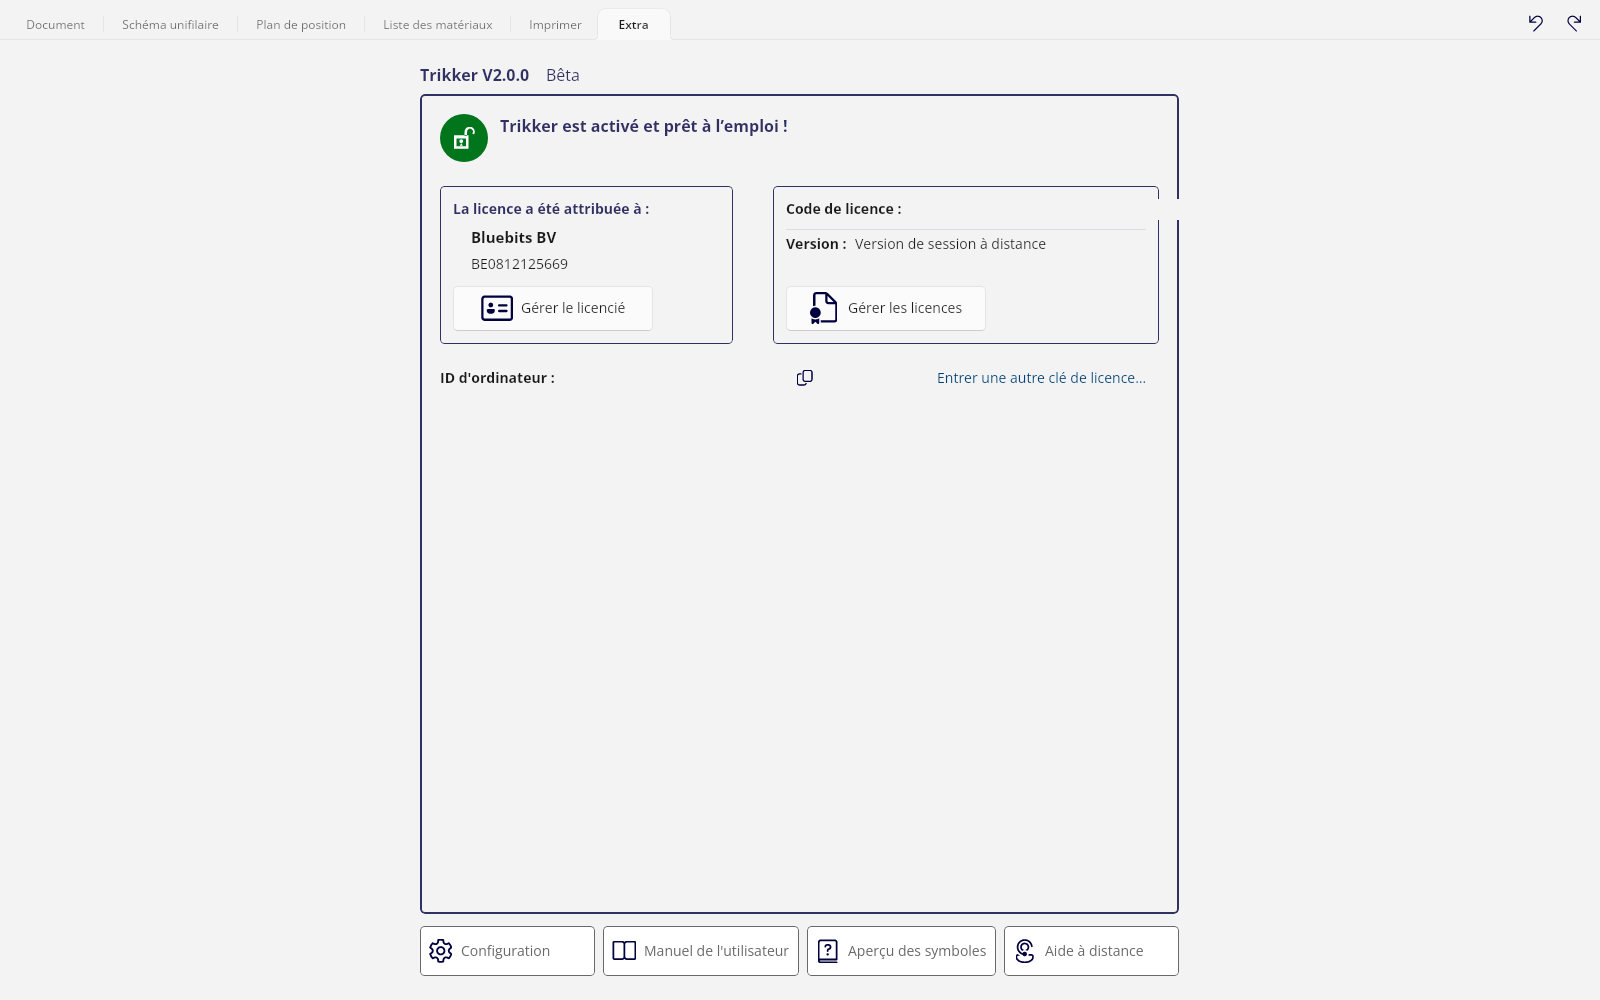Click the undo arrow icon
The height and width of the screenshot is (1000, 1600).
(x=1536, y=23)
